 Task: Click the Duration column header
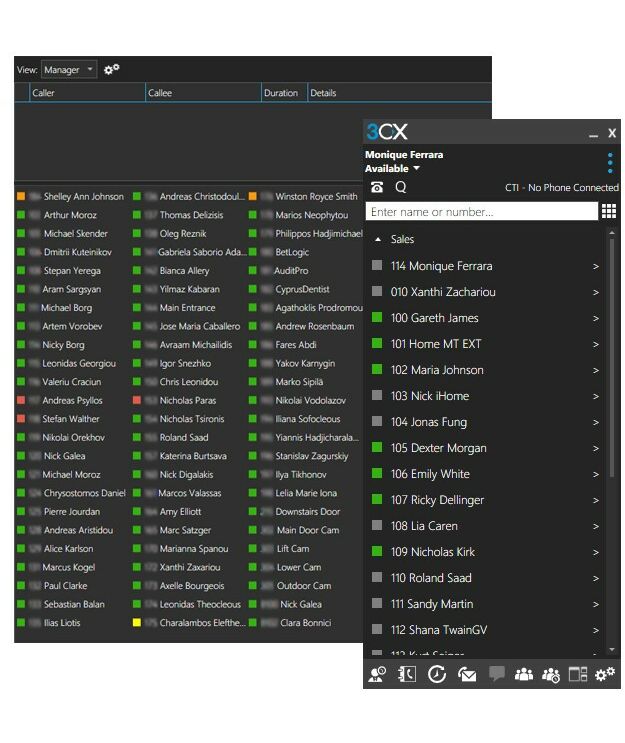click(x=281, y=93)
